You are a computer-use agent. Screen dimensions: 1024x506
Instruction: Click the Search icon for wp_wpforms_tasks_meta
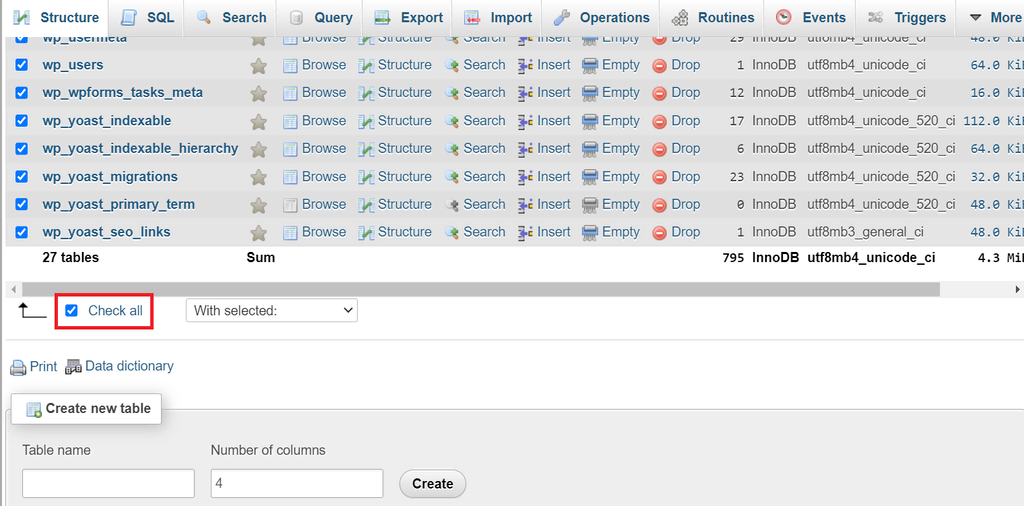452,93
